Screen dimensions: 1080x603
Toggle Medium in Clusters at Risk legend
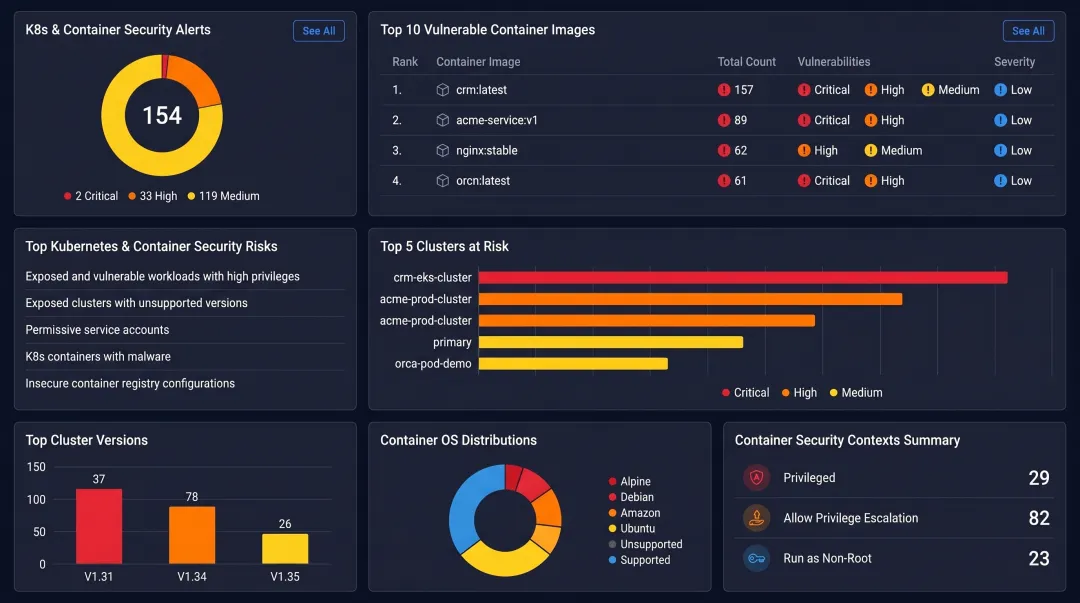click(856, 393)
